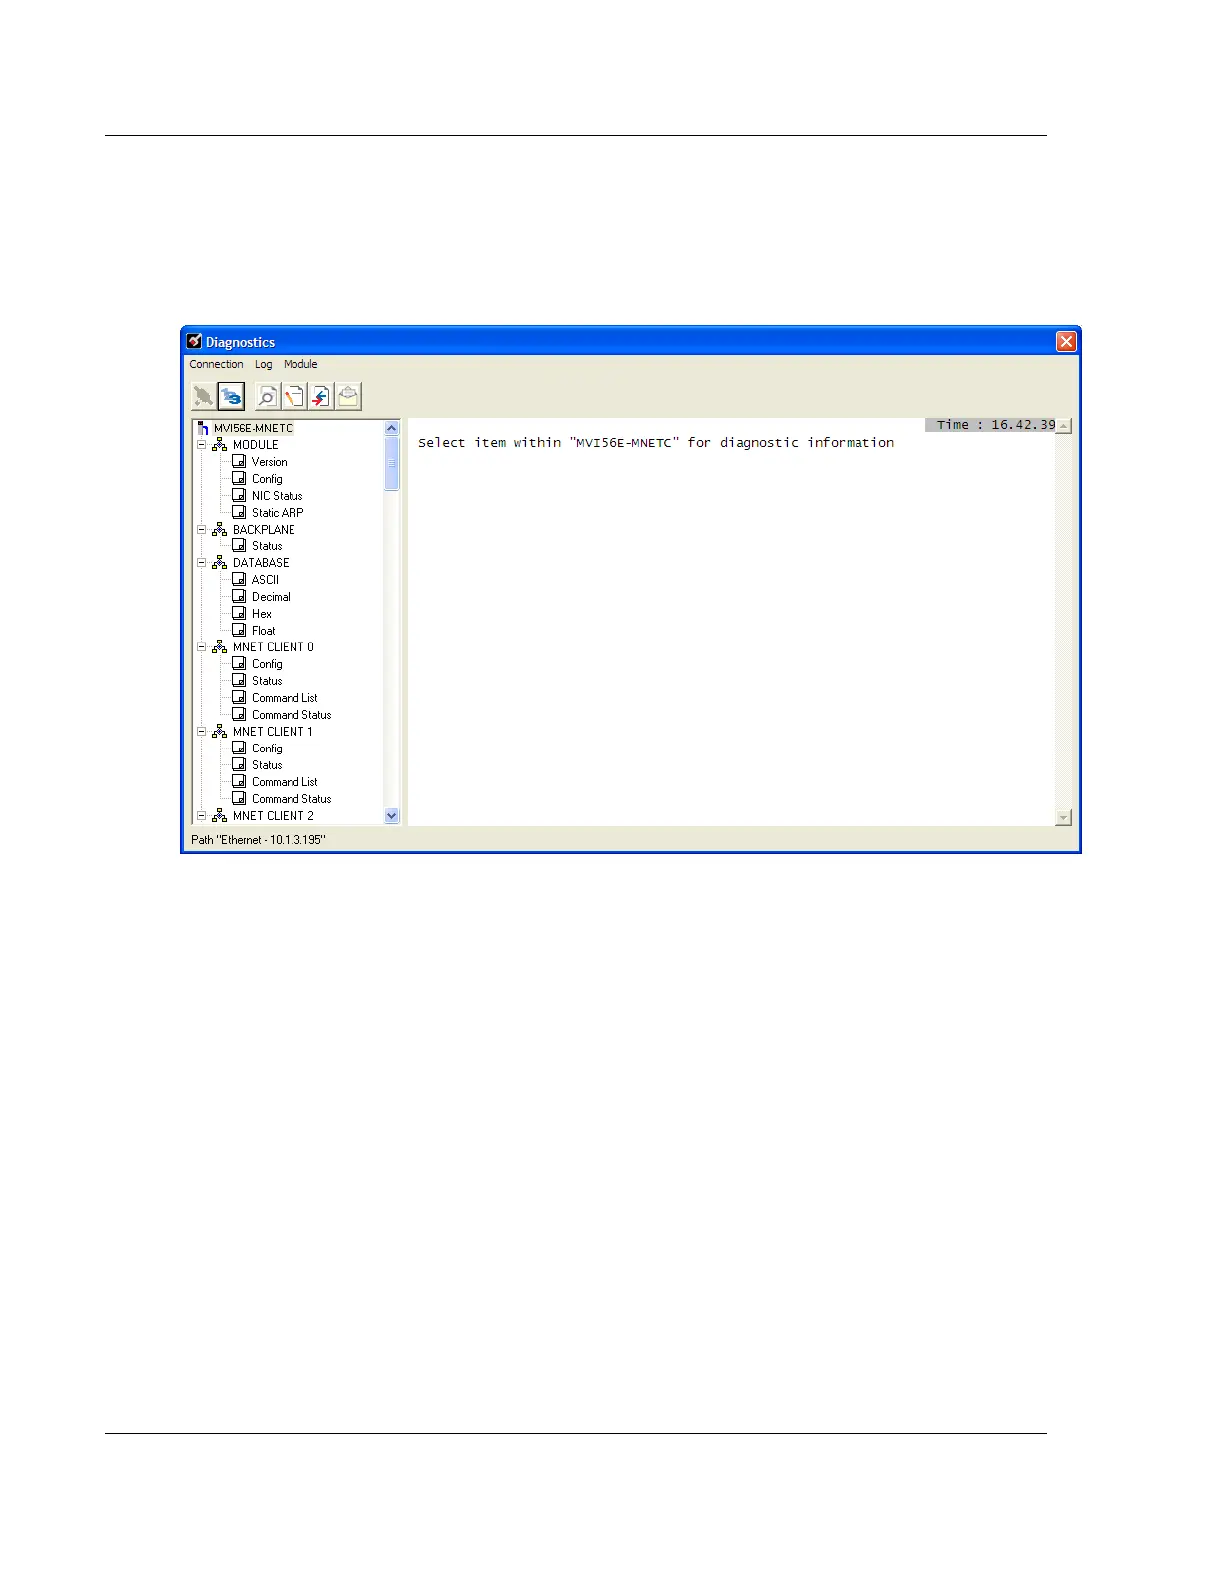Click the network icon beside DATABASE
The image size is (1224, 1584).
(x=220, y=562)
